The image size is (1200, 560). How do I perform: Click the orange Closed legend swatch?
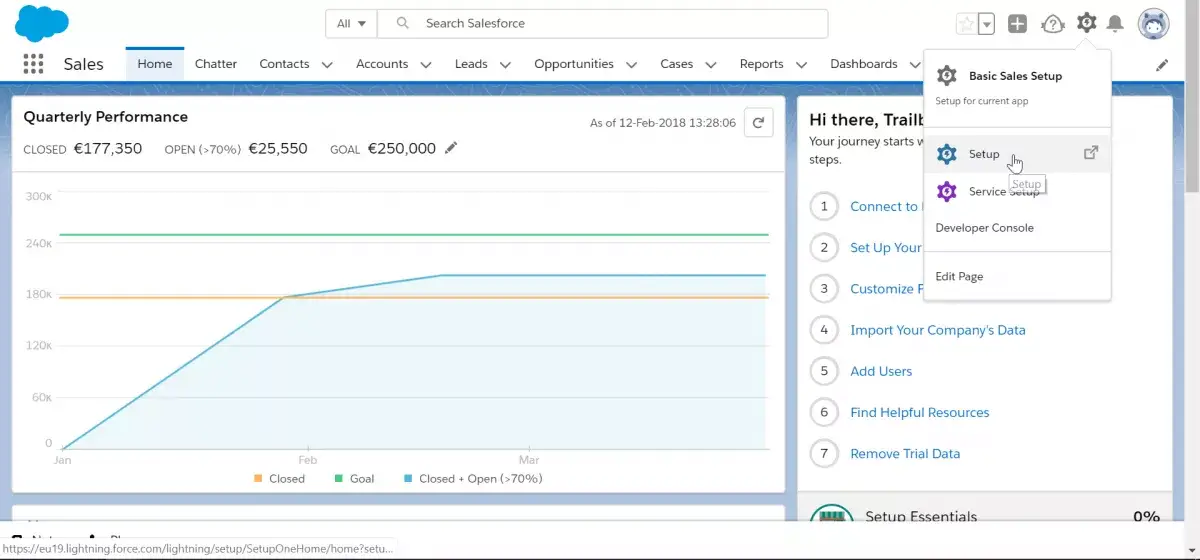258,479
